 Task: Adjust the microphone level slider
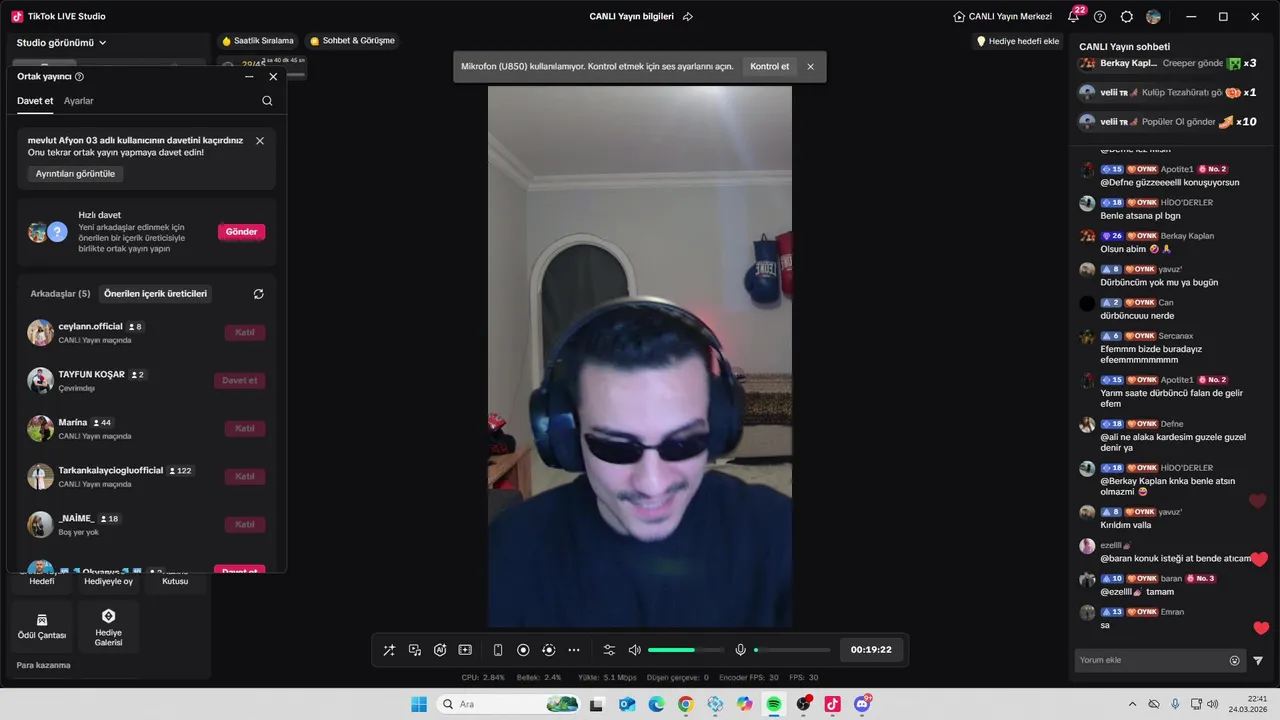coord(792,650)
